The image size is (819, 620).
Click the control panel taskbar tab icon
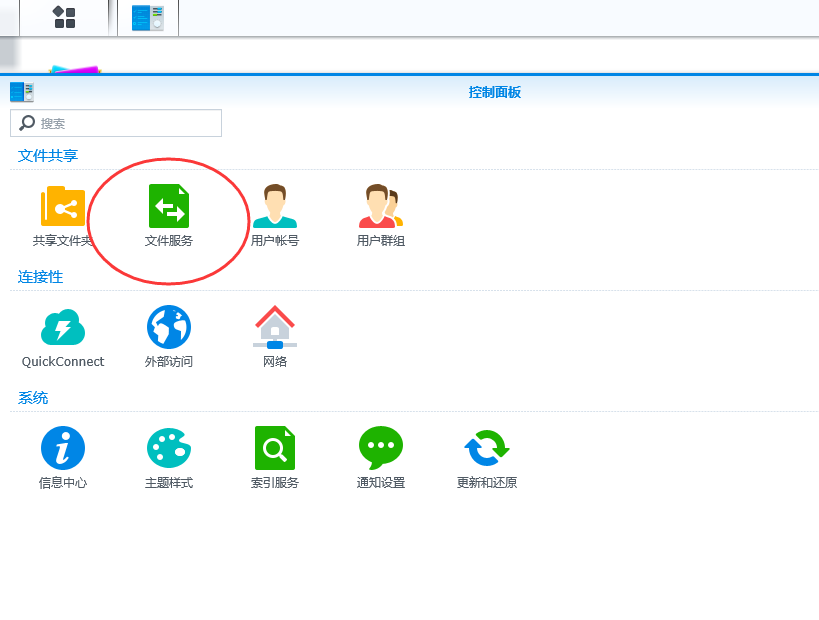click(x=148, y=18)
